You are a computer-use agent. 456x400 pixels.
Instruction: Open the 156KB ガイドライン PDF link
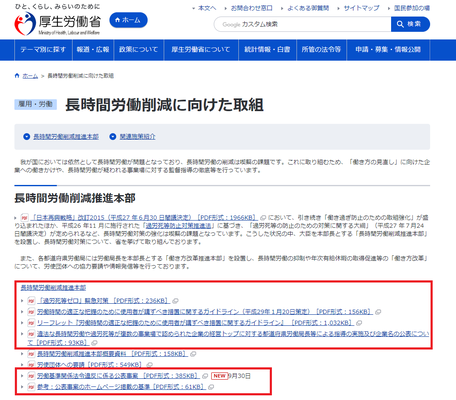coord(205,312)
